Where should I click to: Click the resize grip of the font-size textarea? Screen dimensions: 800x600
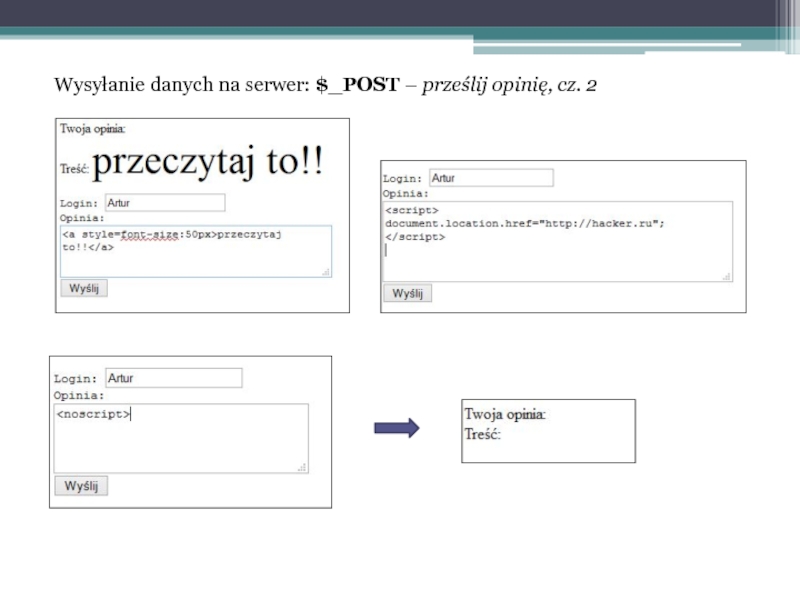pyautogui.click(x=326, y=272)
